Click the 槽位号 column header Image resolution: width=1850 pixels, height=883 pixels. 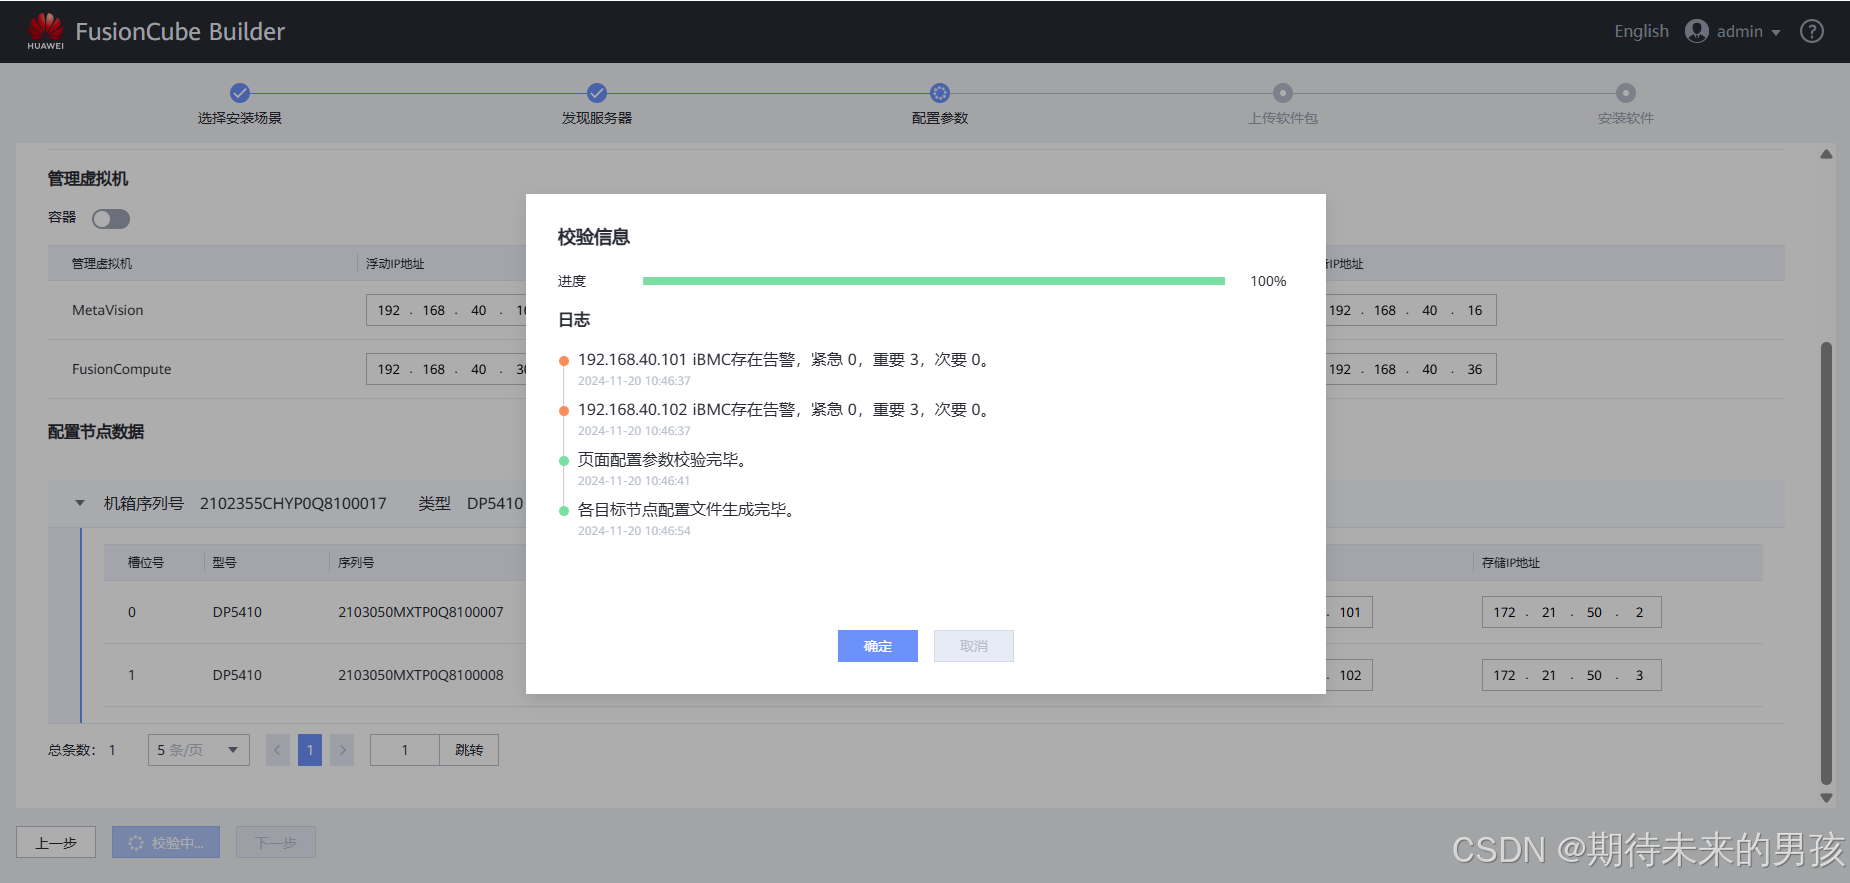pyautogui.click(x=146, y=563)
